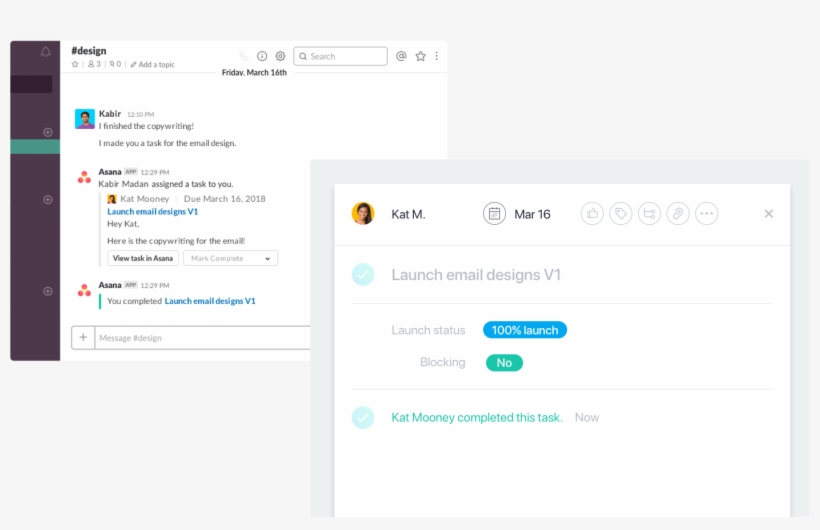Open Kat M. assignee avatar in Asana

tap(363, 213)
